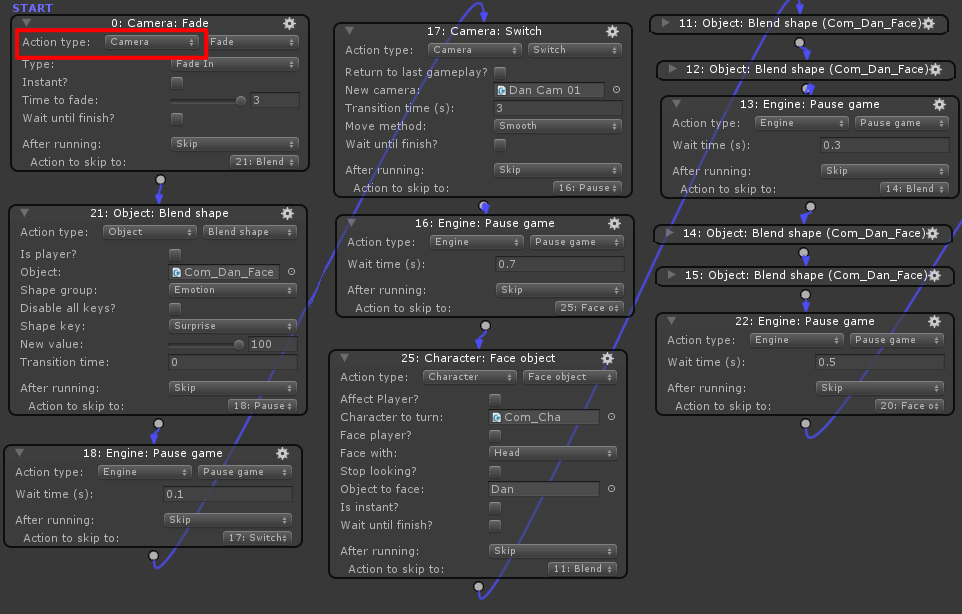Click the Transition time field in node 21
The image size is (962, 614).
pyautogui.click(x=233, y=363)
